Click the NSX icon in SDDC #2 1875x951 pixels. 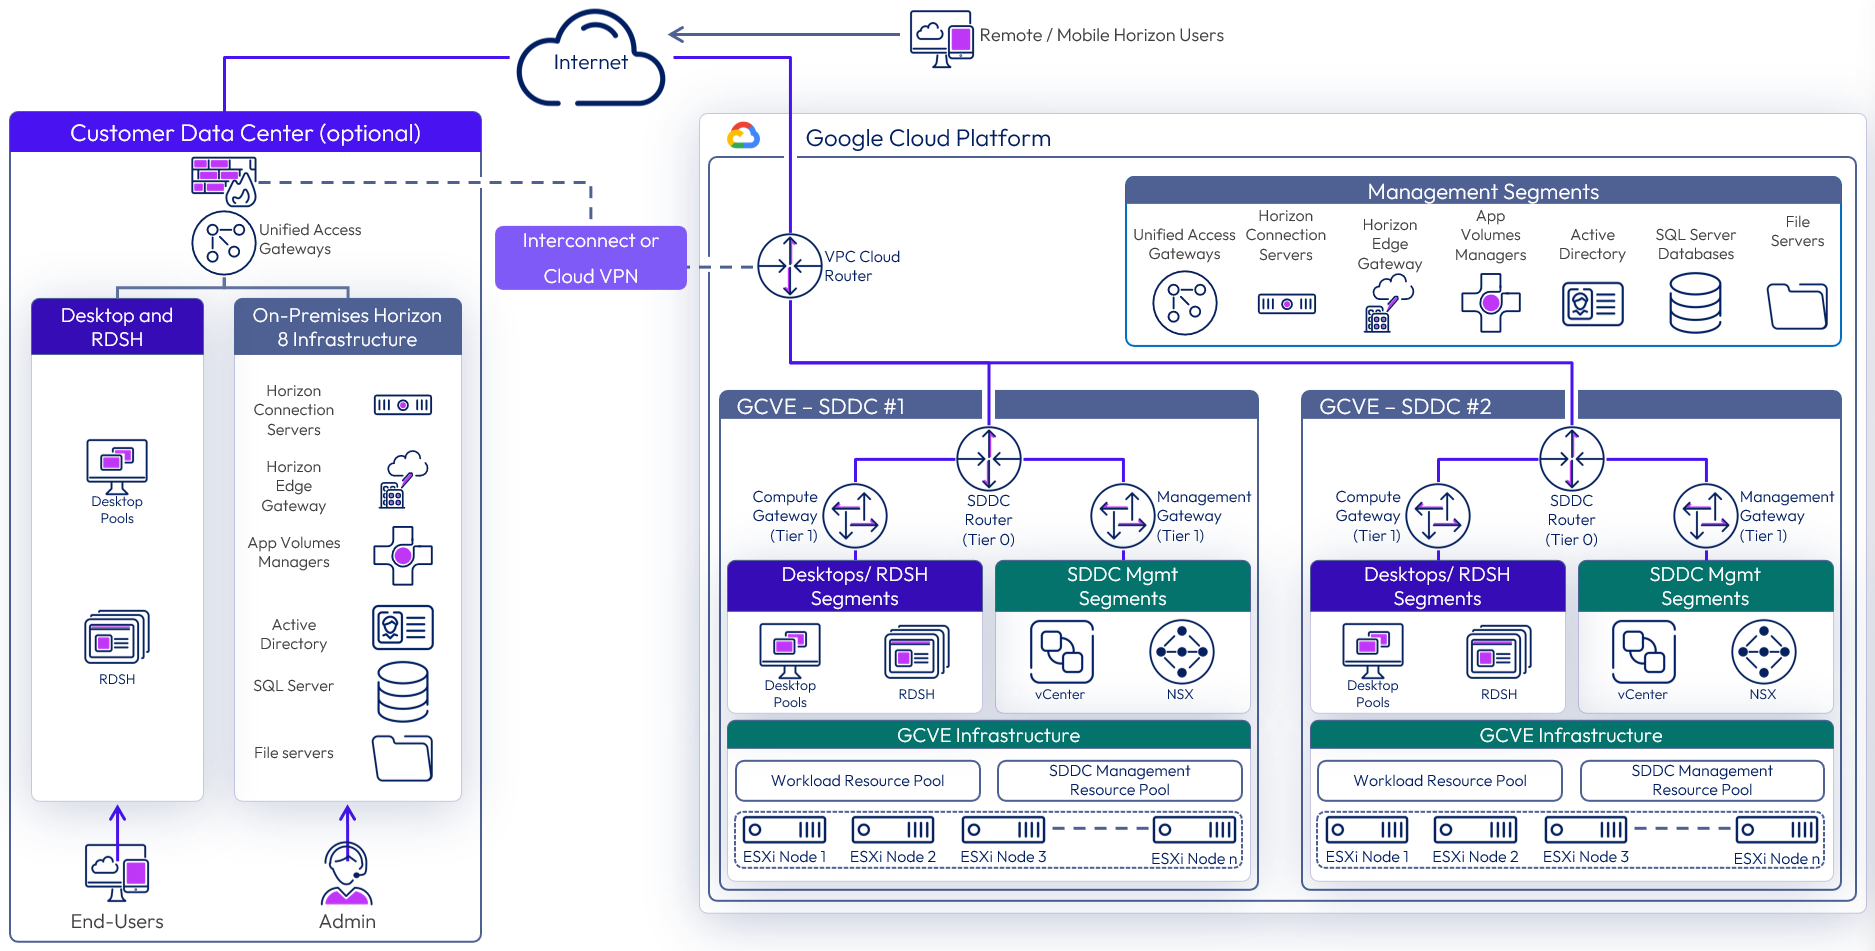point(1763,652)
